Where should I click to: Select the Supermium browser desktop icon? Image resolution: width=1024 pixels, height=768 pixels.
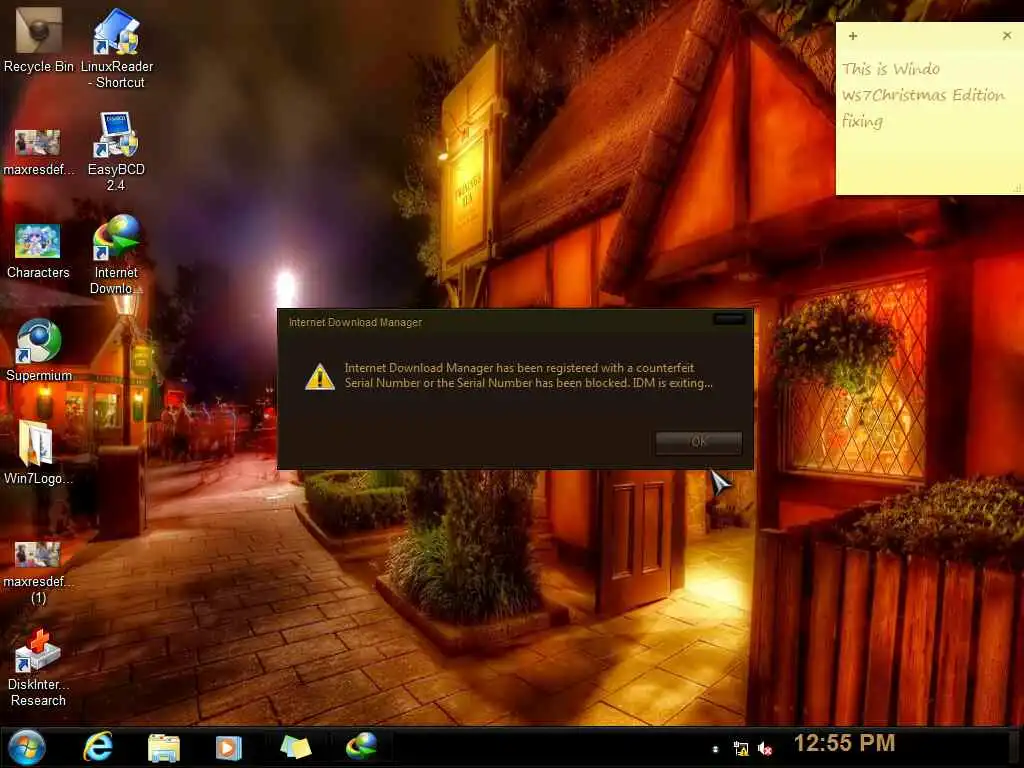[x=39, y=350]
